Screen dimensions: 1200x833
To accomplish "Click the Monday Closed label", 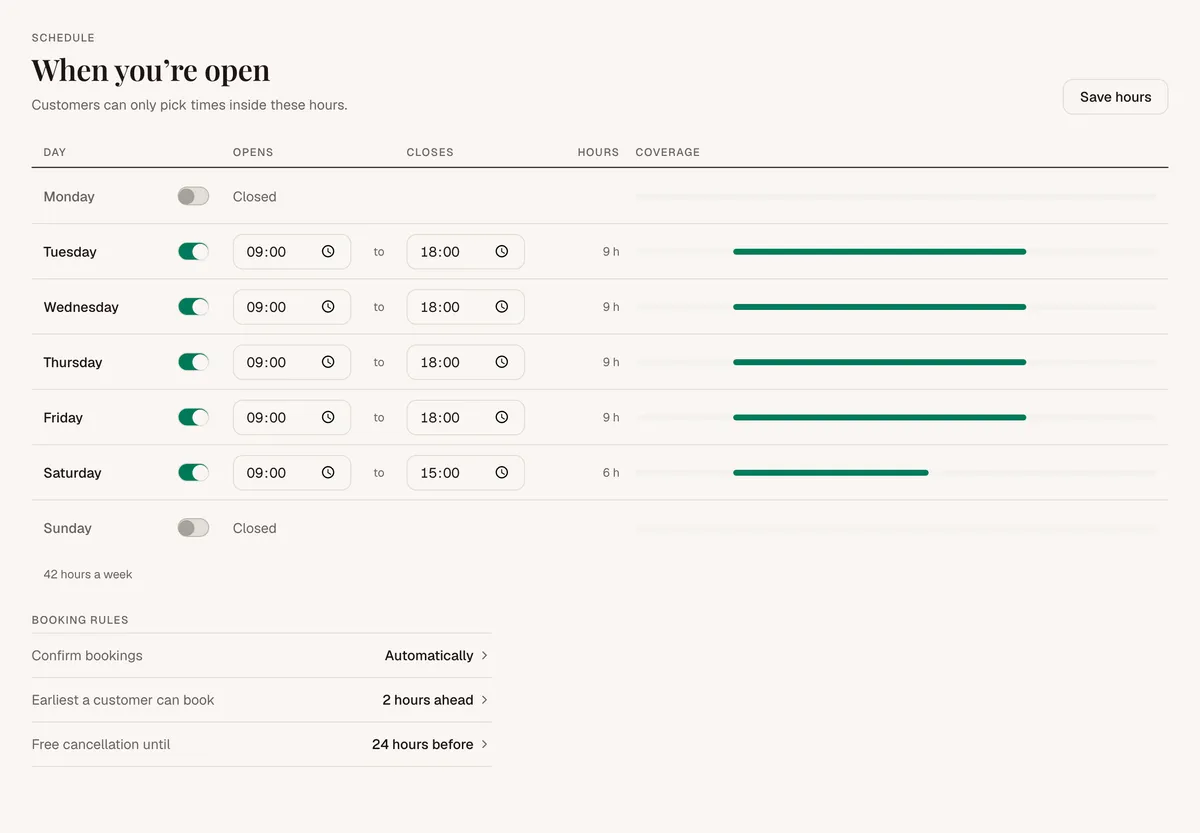I will pyautogui.click(x=255, y=197).
